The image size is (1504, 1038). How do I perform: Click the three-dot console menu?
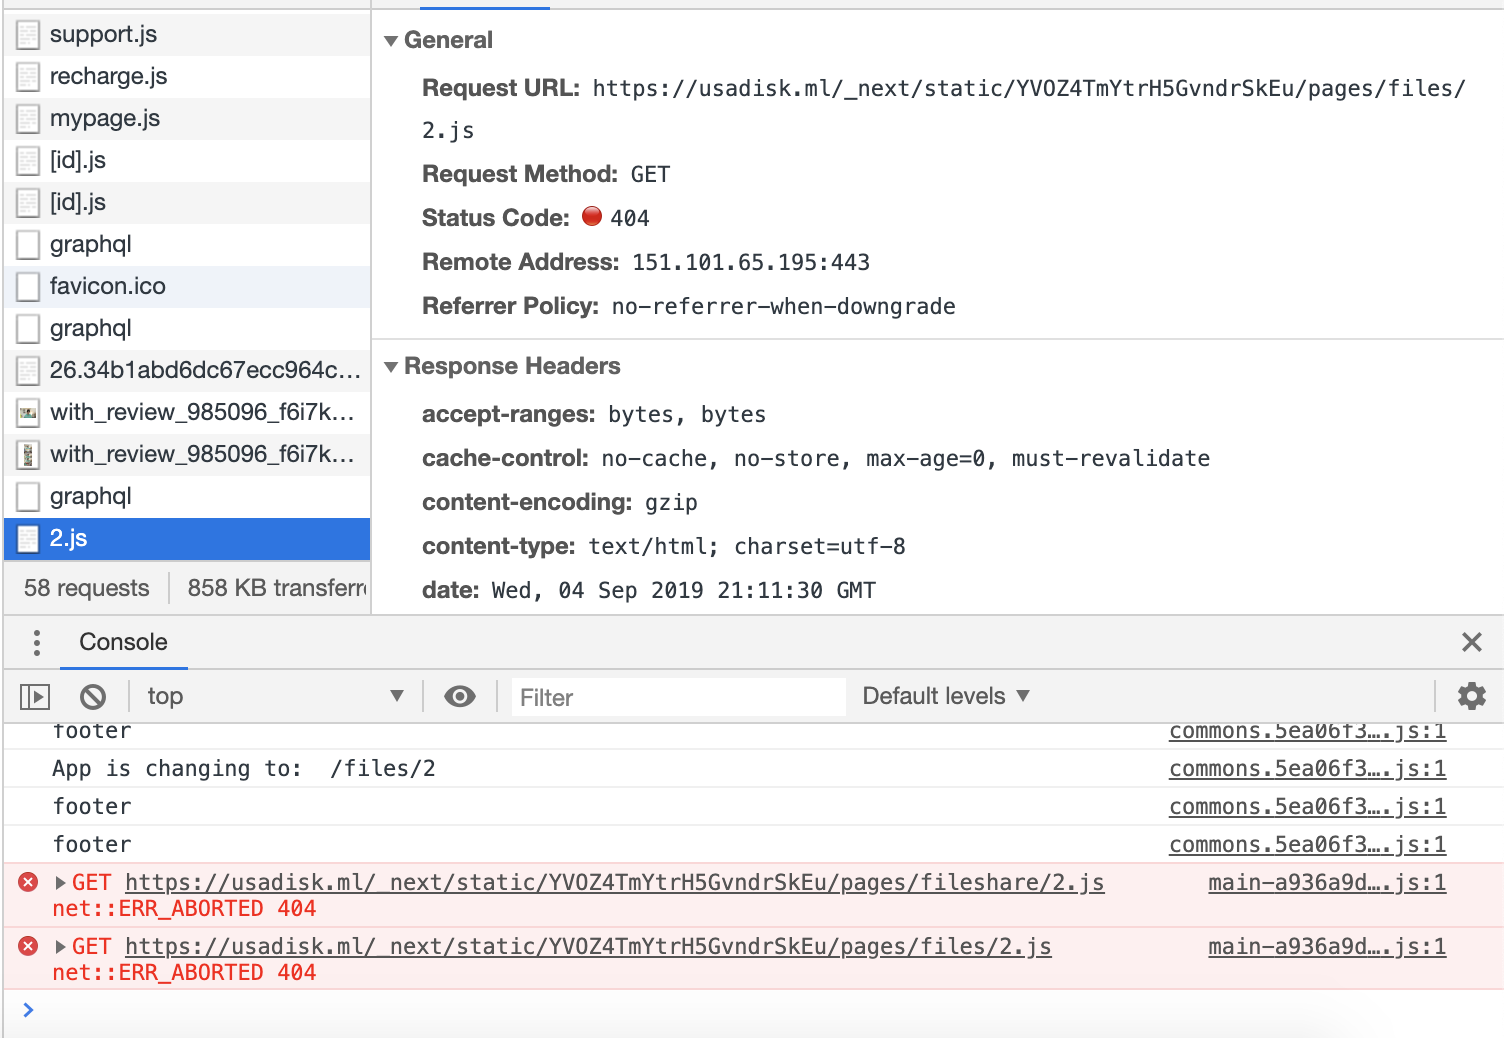36,642
